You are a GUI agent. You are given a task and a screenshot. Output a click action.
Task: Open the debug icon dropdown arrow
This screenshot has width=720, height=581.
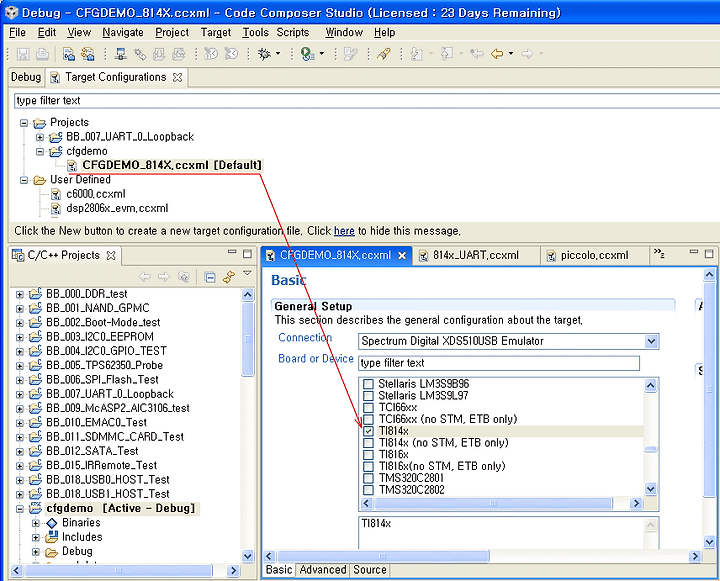tap(278, 54)
